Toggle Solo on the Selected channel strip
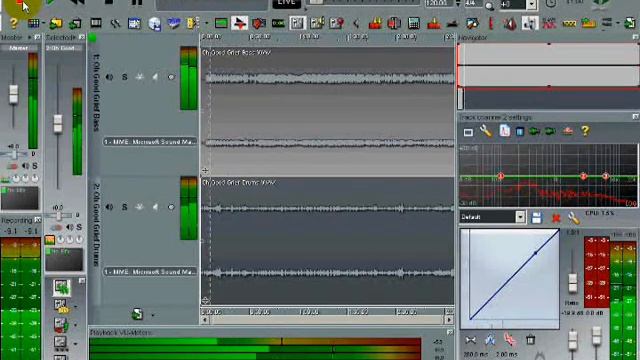Image resolution: width=640 pixels, height=360 pixels. click(79, 227)
